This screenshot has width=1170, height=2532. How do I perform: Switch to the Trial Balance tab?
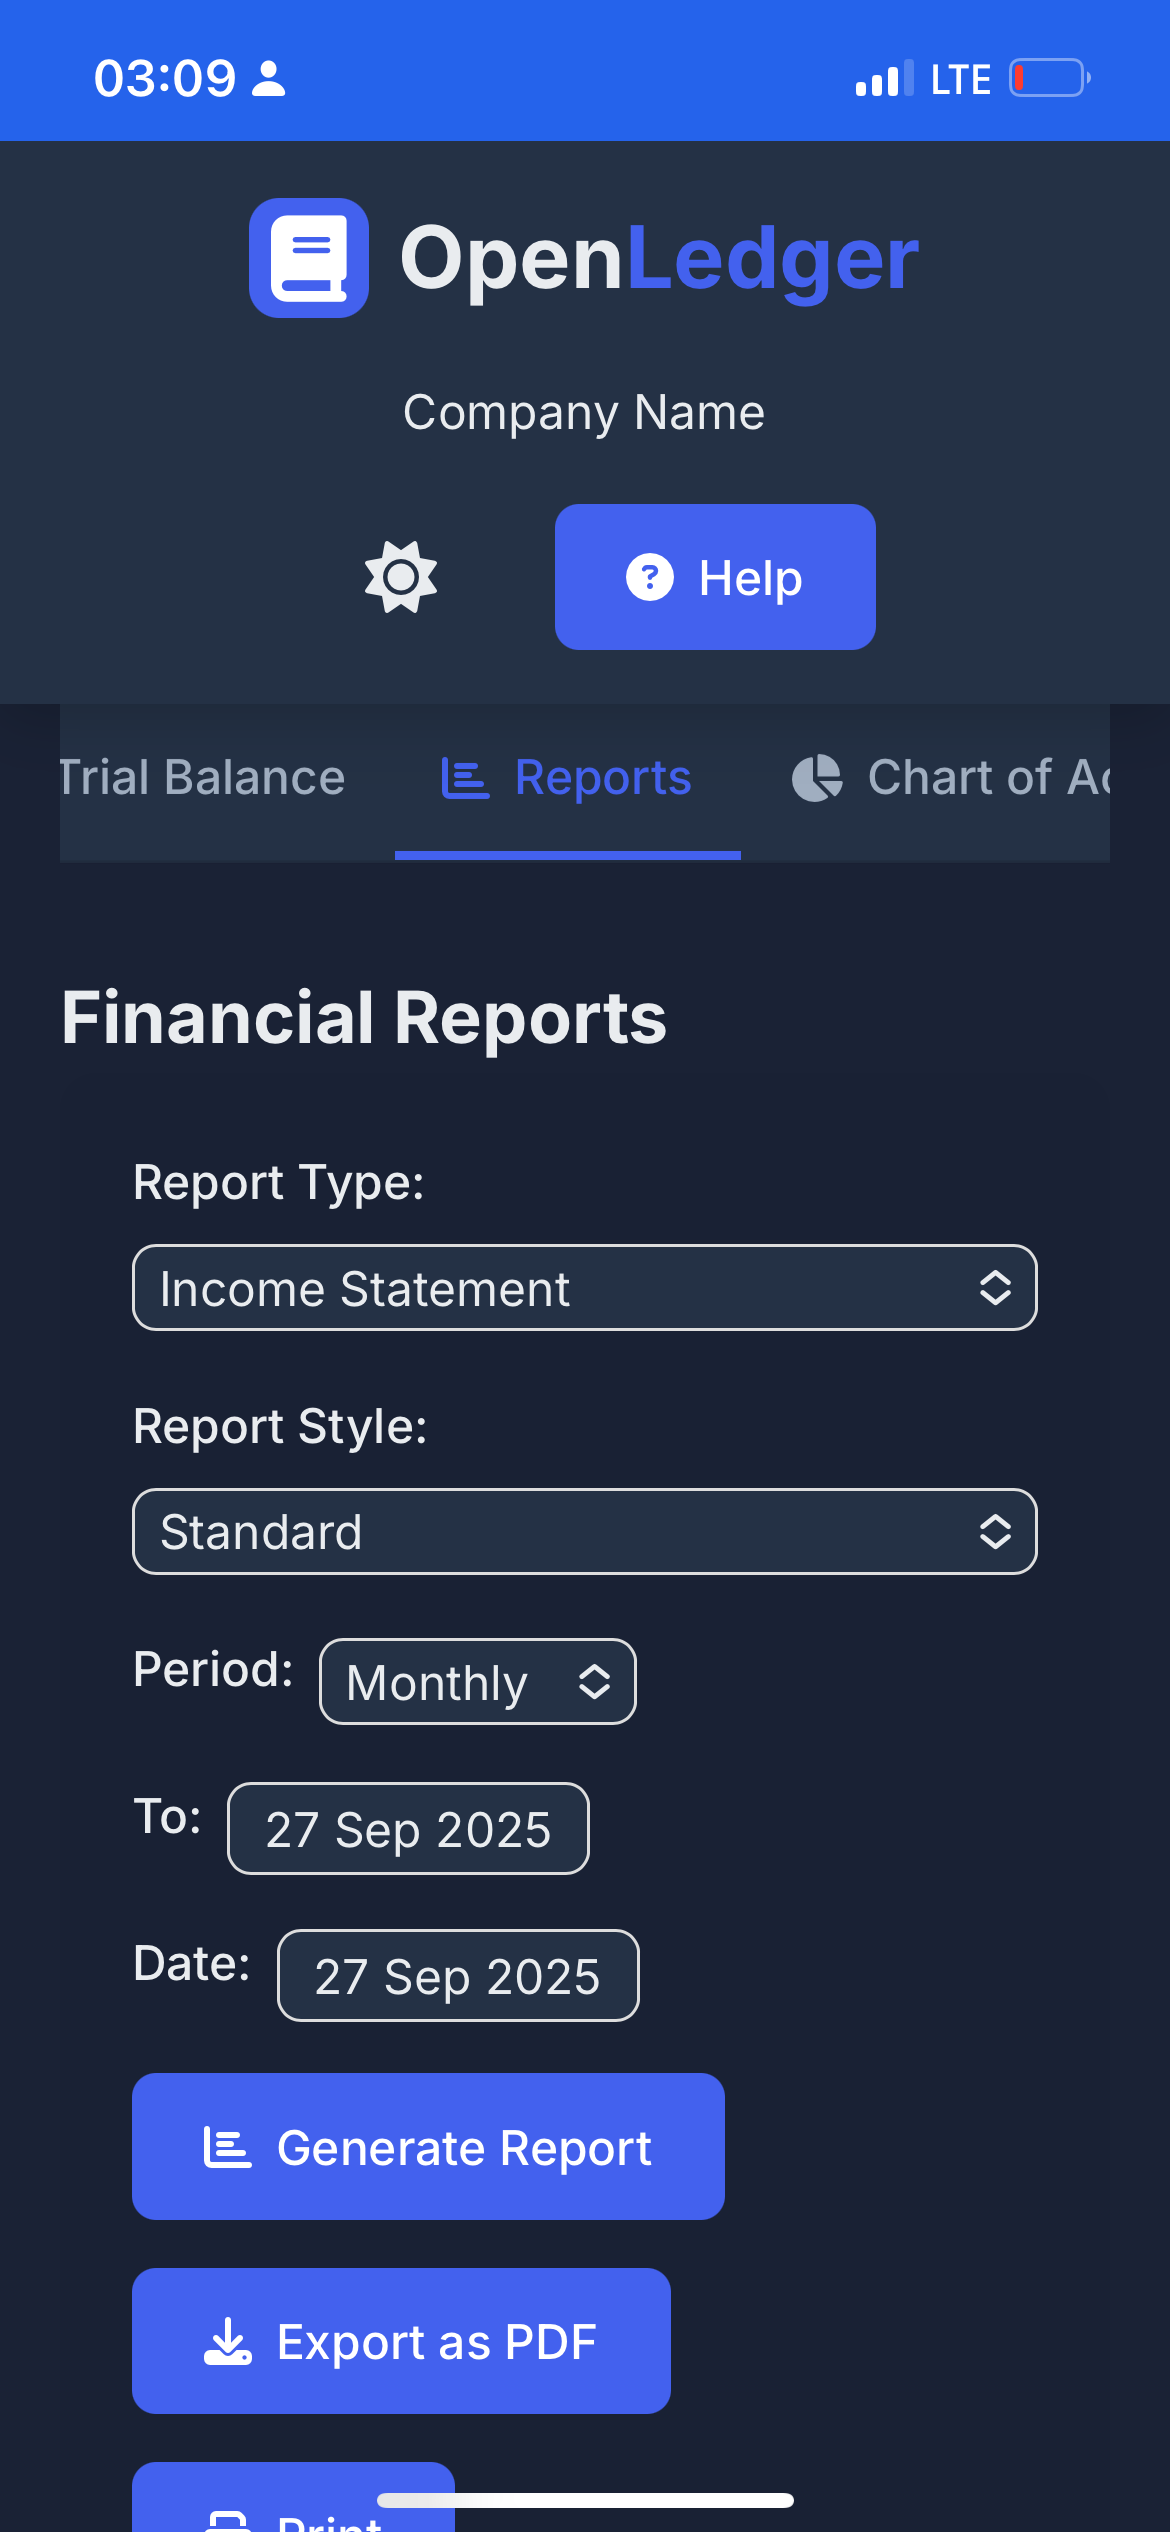[202, 778]
